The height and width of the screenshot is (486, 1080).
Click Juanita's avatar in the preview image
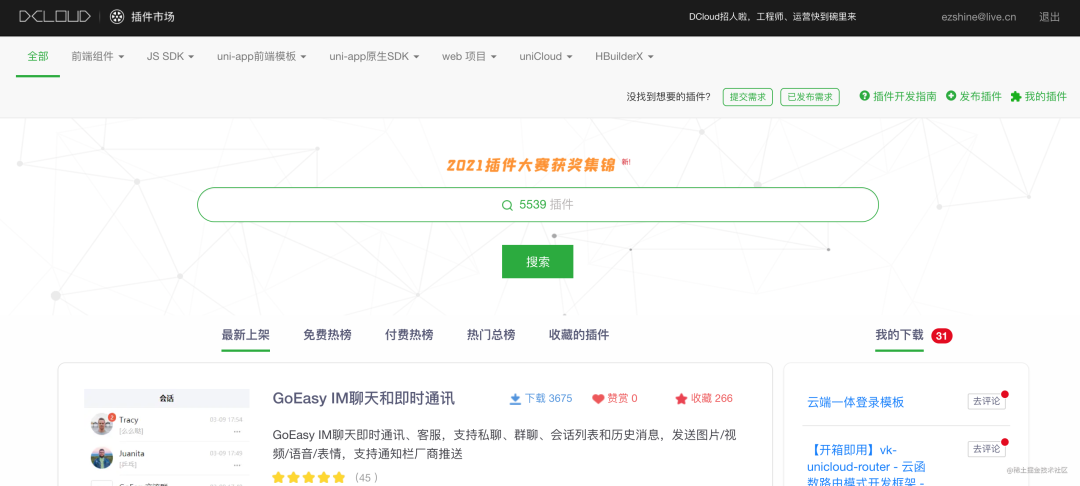point(102,458)
